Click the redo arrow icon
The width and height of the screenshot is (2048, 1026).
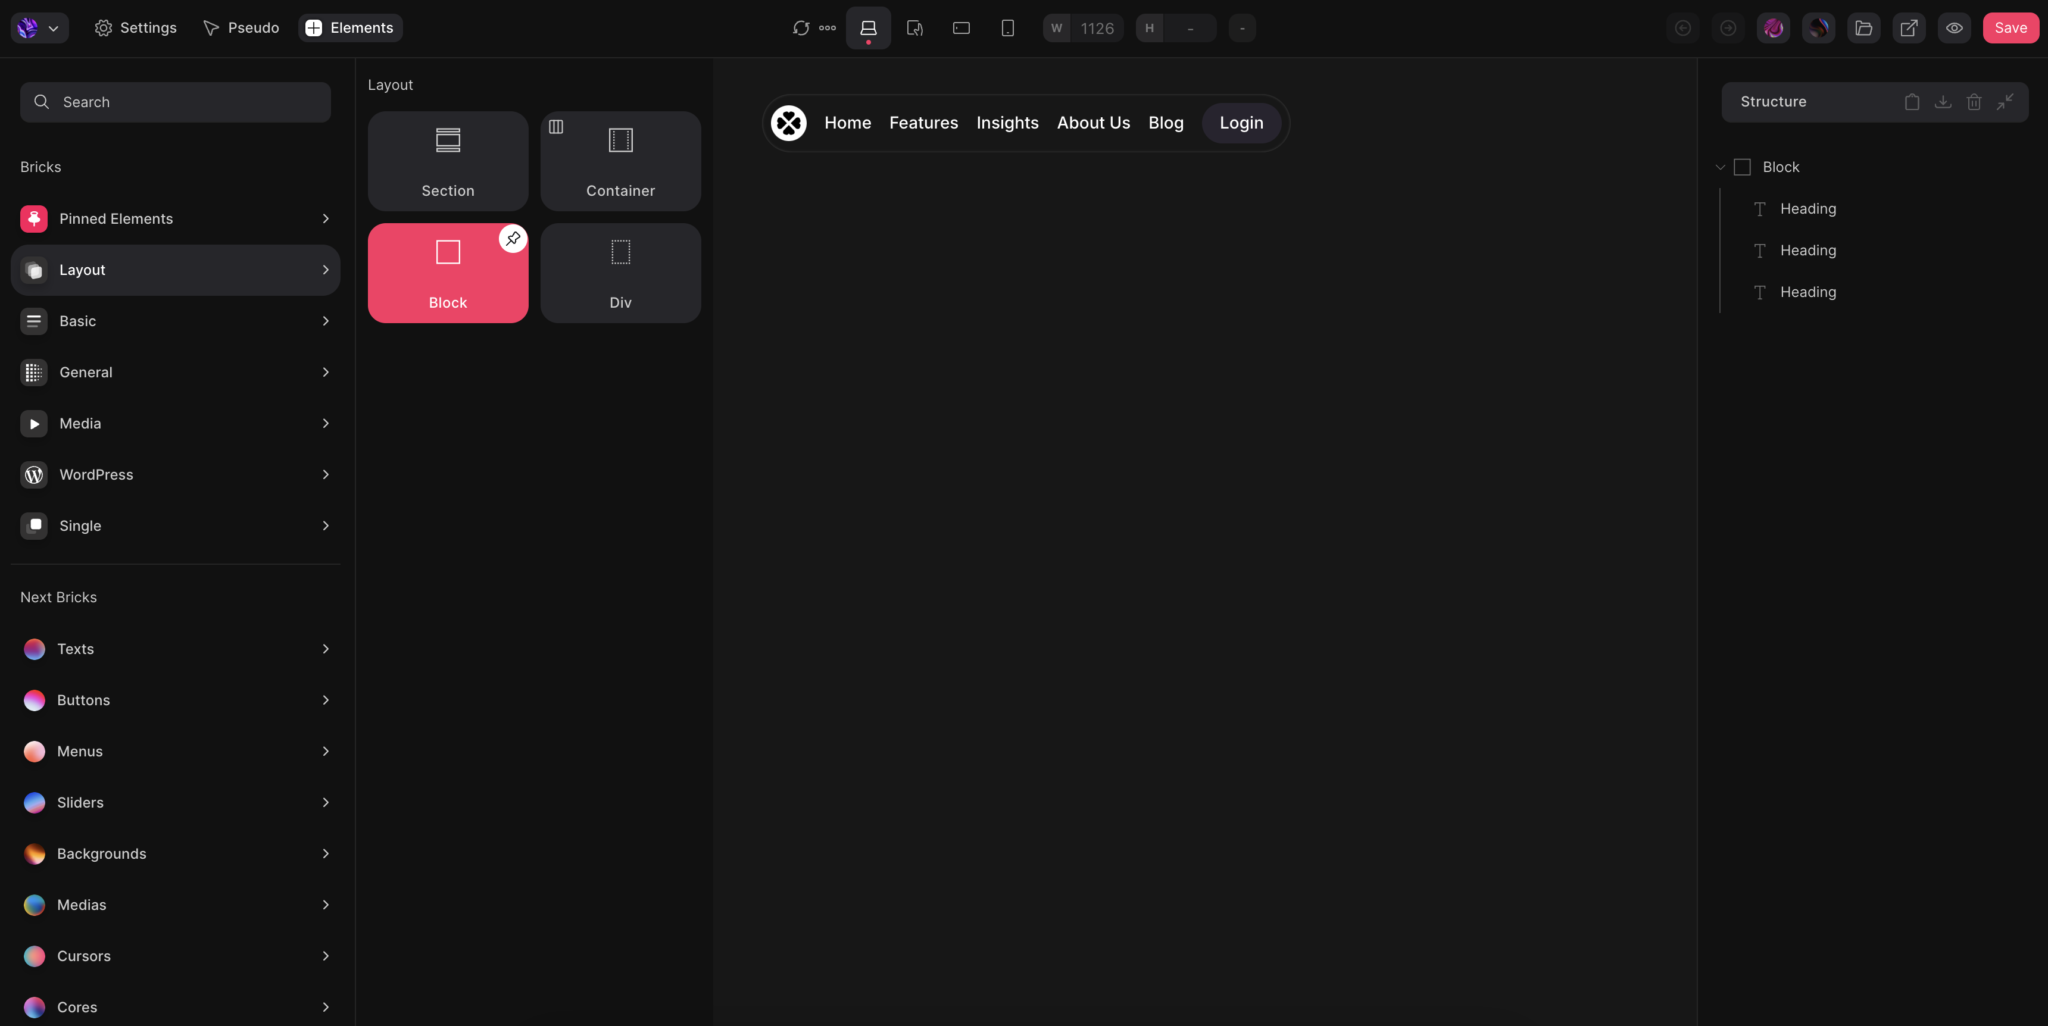(x=1728, y=28)
